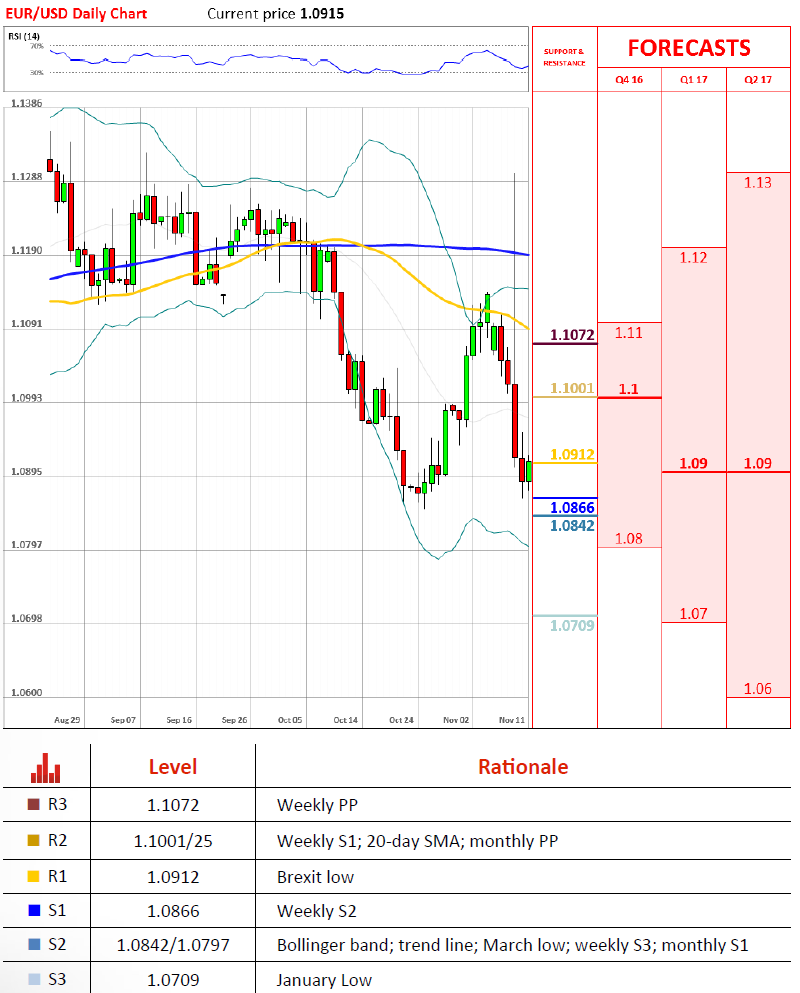Click the Level table column header

click(173, 767)
